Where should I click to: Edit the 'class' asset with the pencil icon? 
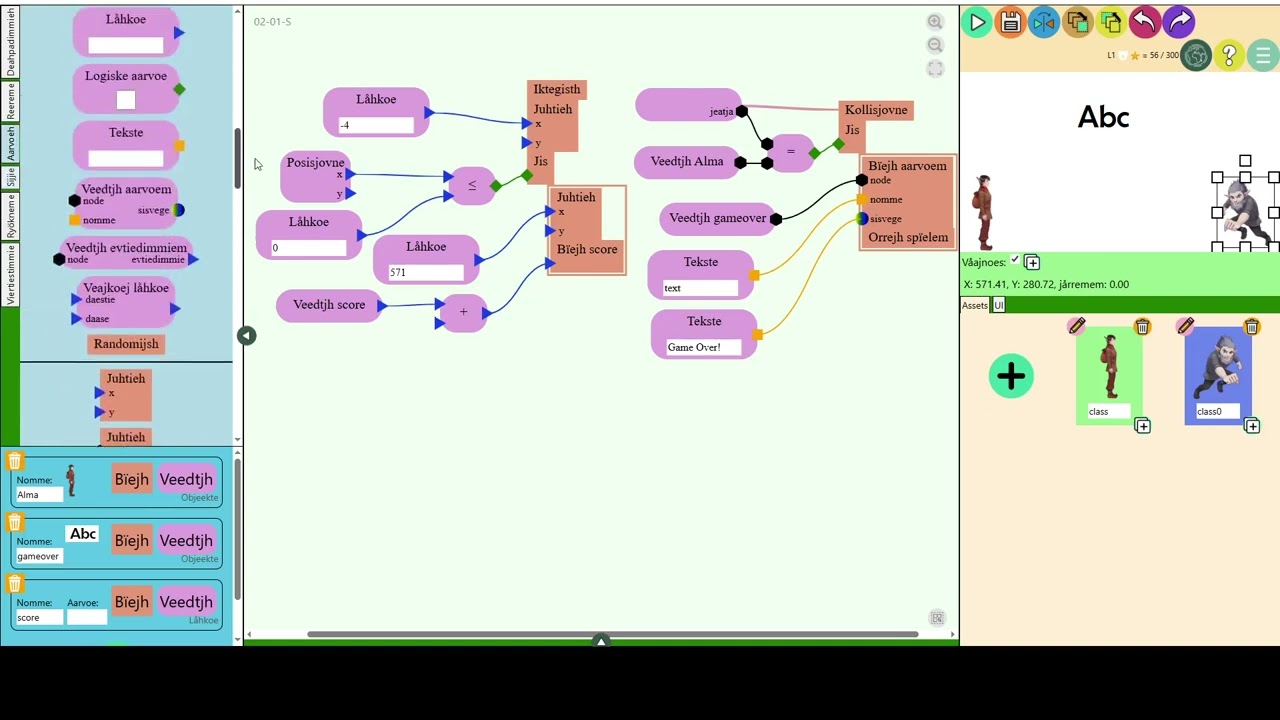pos(1077,326)
